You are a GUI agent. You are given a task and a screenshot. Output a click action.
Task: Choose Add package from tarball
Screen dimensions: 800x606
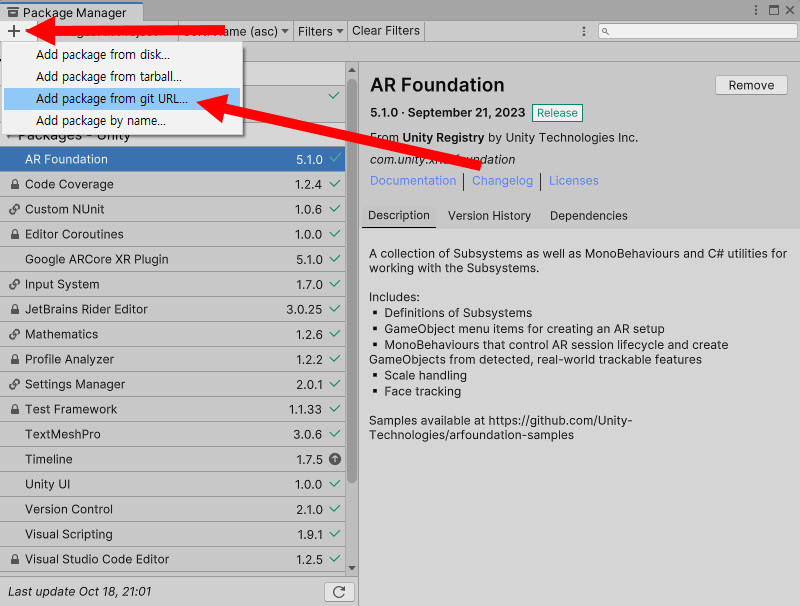point(122,77)
